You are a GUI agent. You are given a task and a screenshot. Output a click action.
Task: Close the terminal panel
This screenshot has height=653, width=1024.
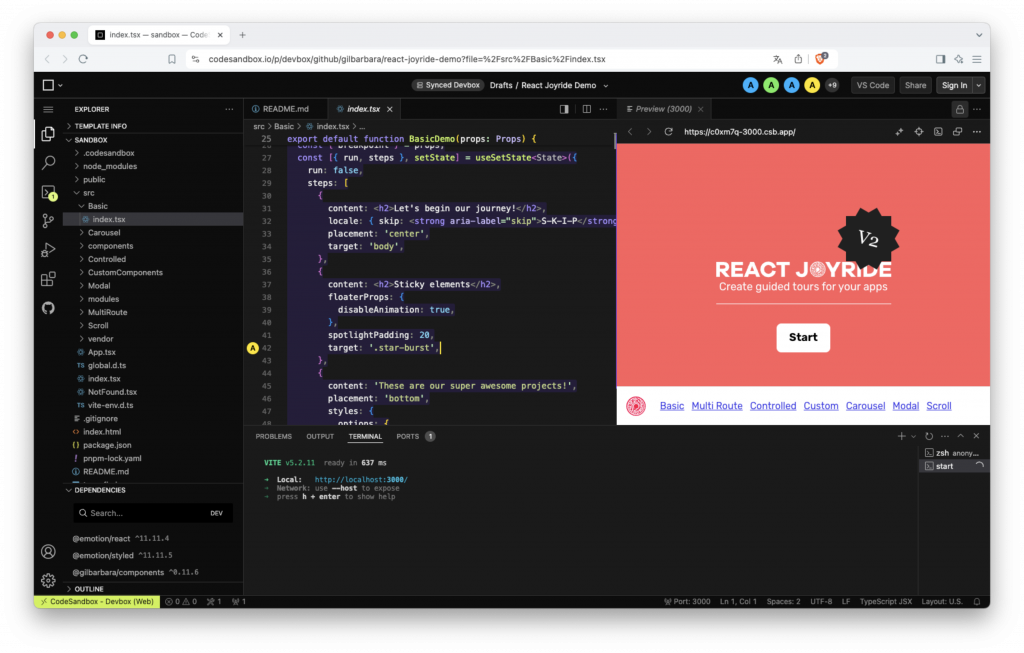click(x=976, y=436)
